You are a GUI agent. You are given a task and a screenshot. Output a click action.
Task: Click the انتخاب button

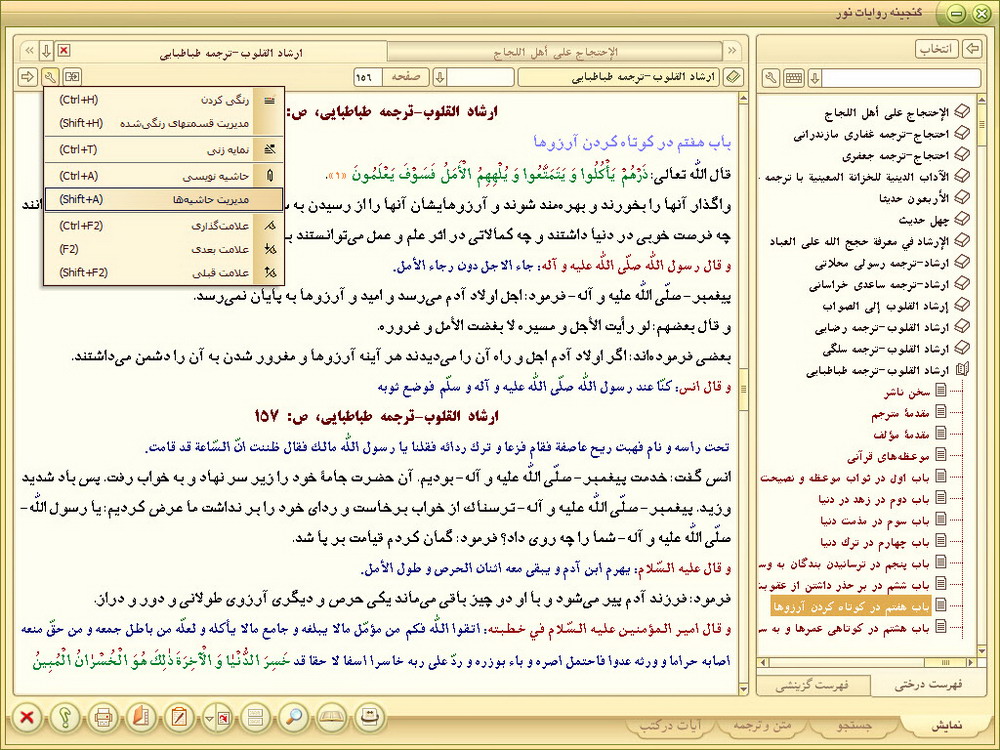(937, 49)
